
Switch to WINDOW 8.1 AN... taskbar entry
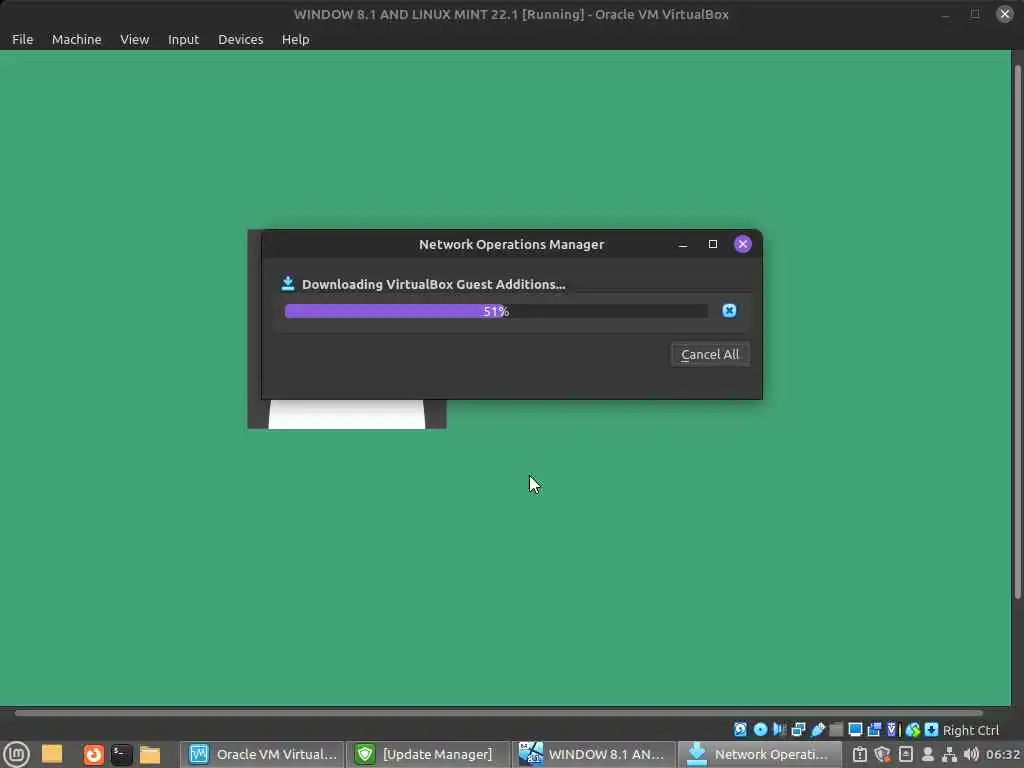point(594,754)
